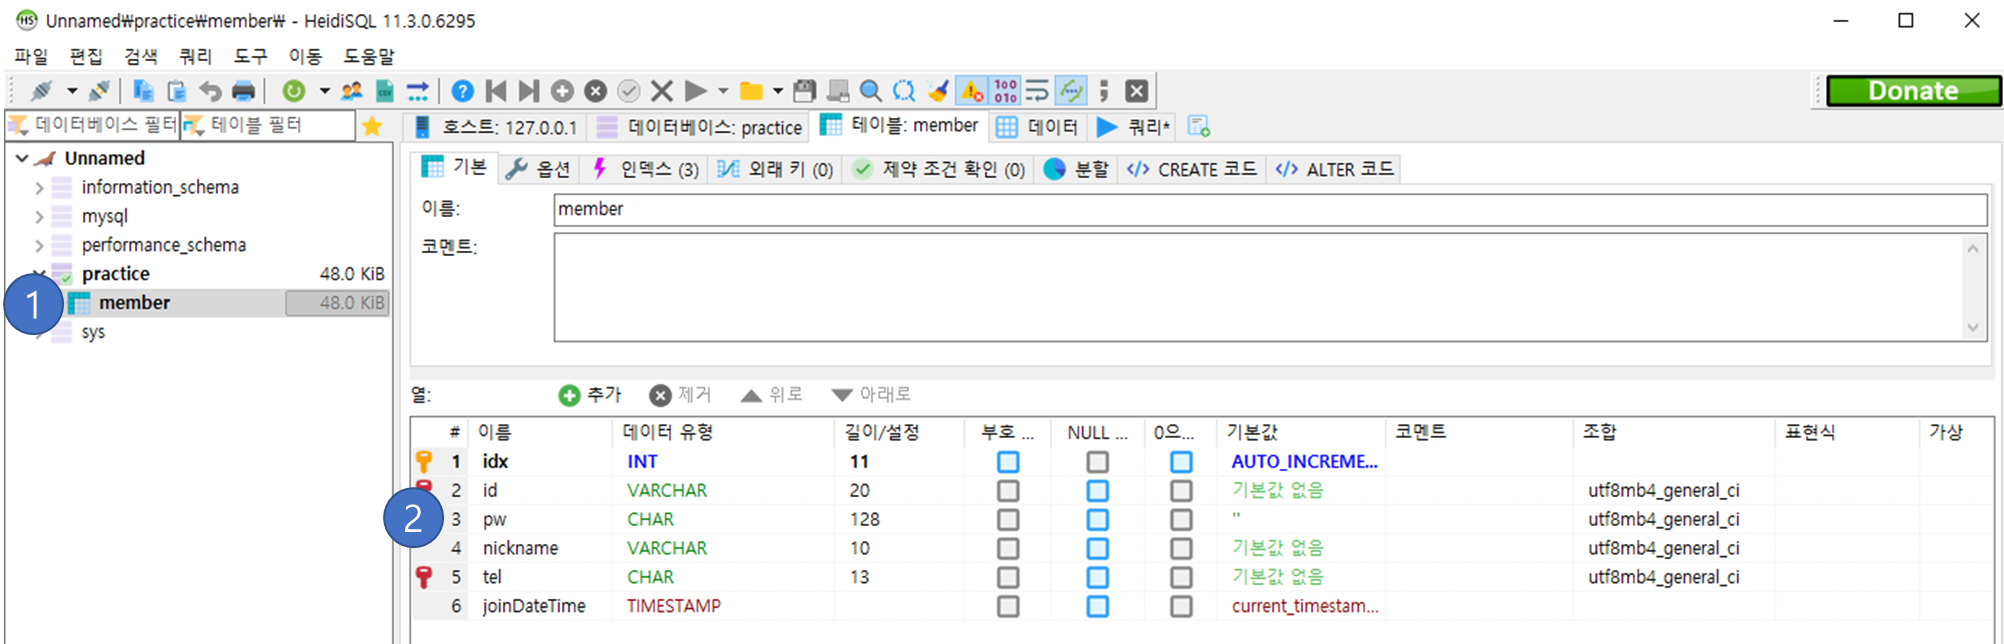Toggle NULL checkbox for nickname row
This screenshot has width=2004, height=644.
[x=1098, y=549]
